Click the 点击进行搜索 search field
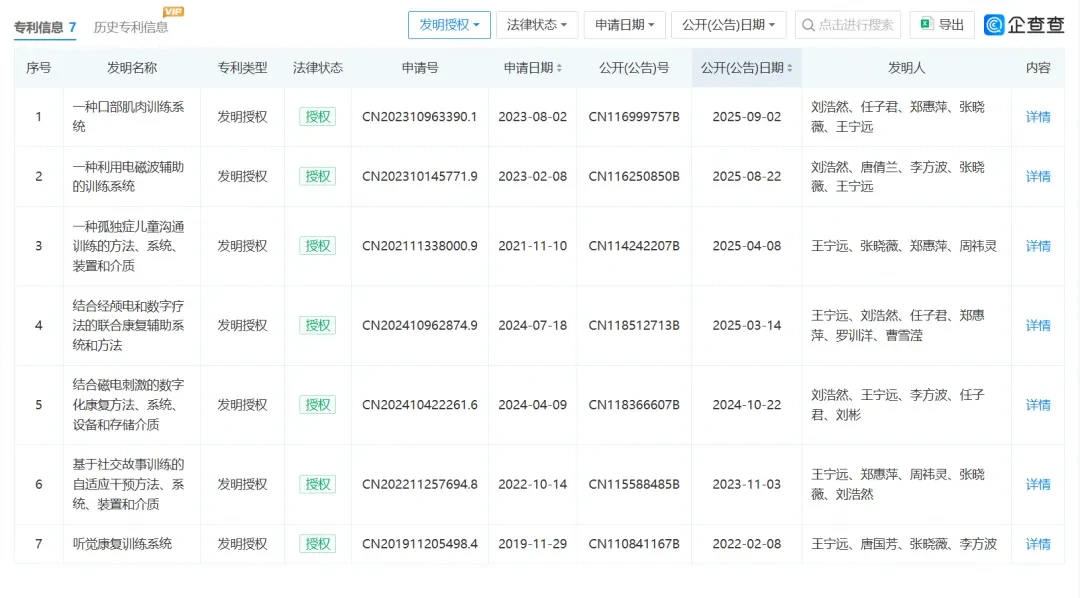1080x598 pixels. click(x=848, y=25)
